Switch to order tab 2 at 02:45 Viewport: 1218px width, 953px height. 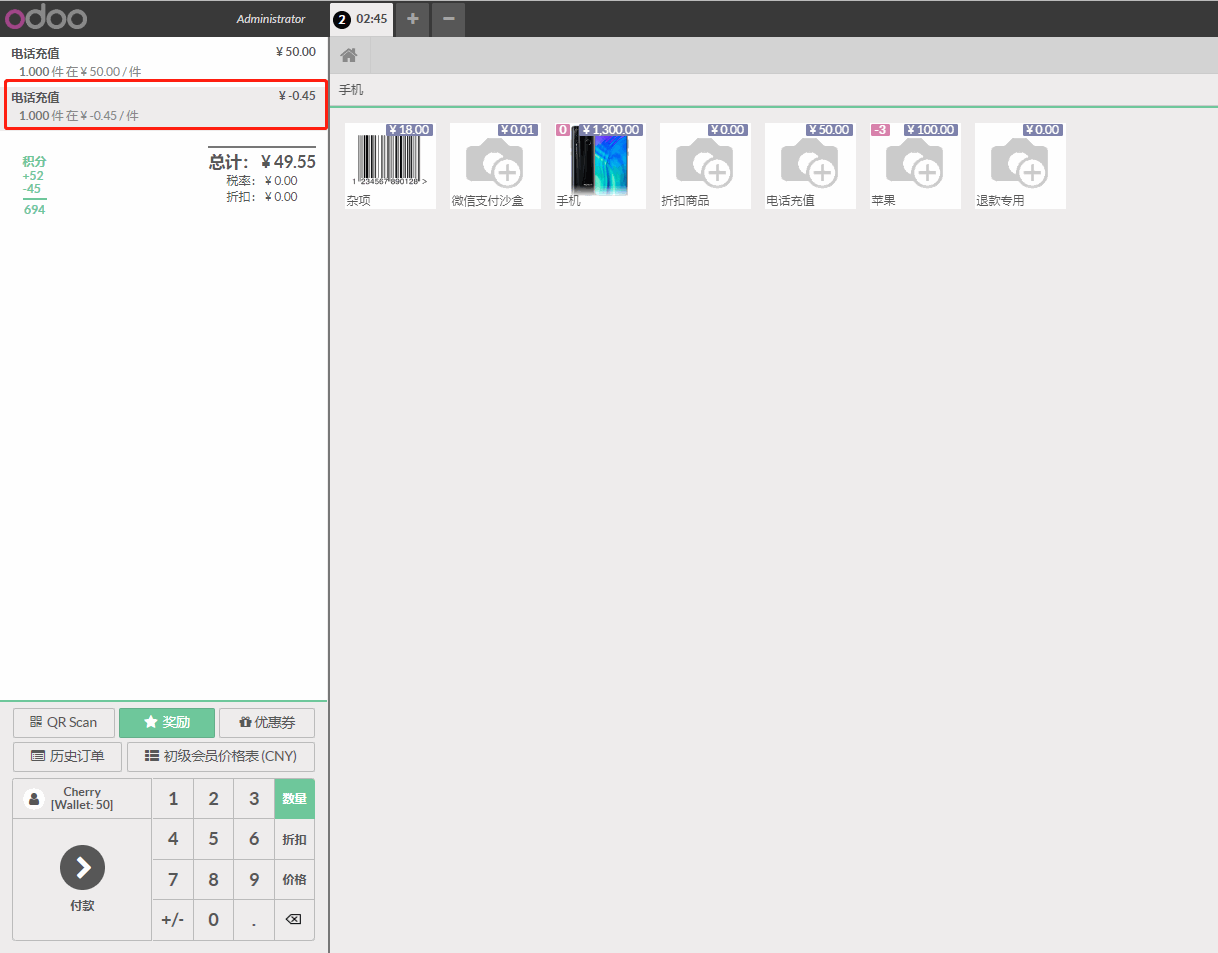click(362, 19)
